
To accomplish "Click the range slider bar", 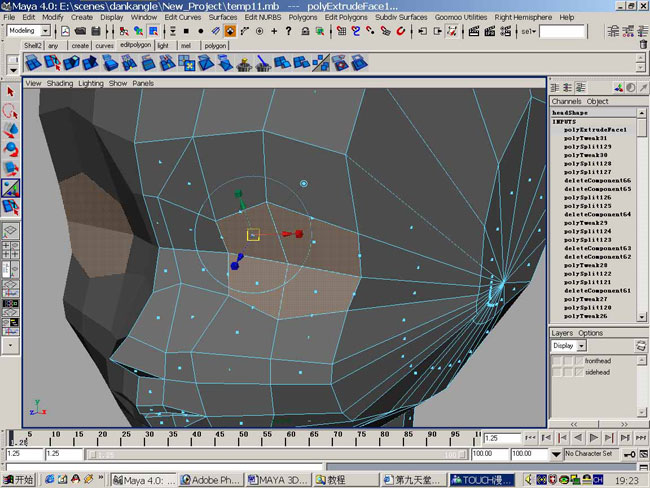I will click(x=277, y=455).
